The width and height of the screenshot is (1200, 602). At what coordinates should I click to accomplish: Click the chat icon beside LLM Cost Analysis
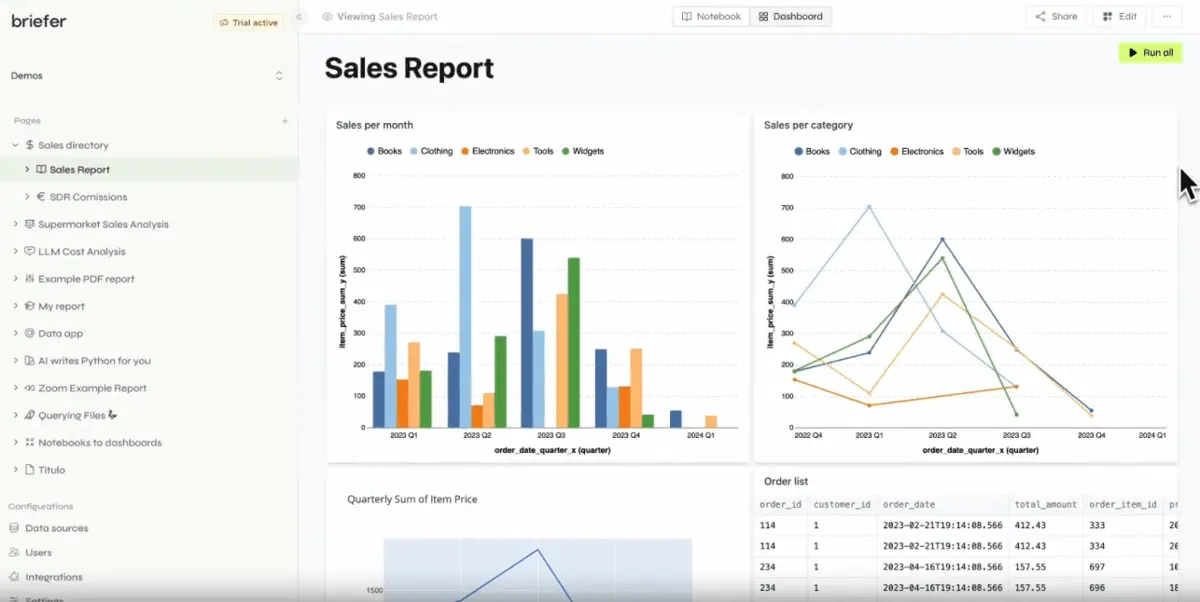click(30, 252)
